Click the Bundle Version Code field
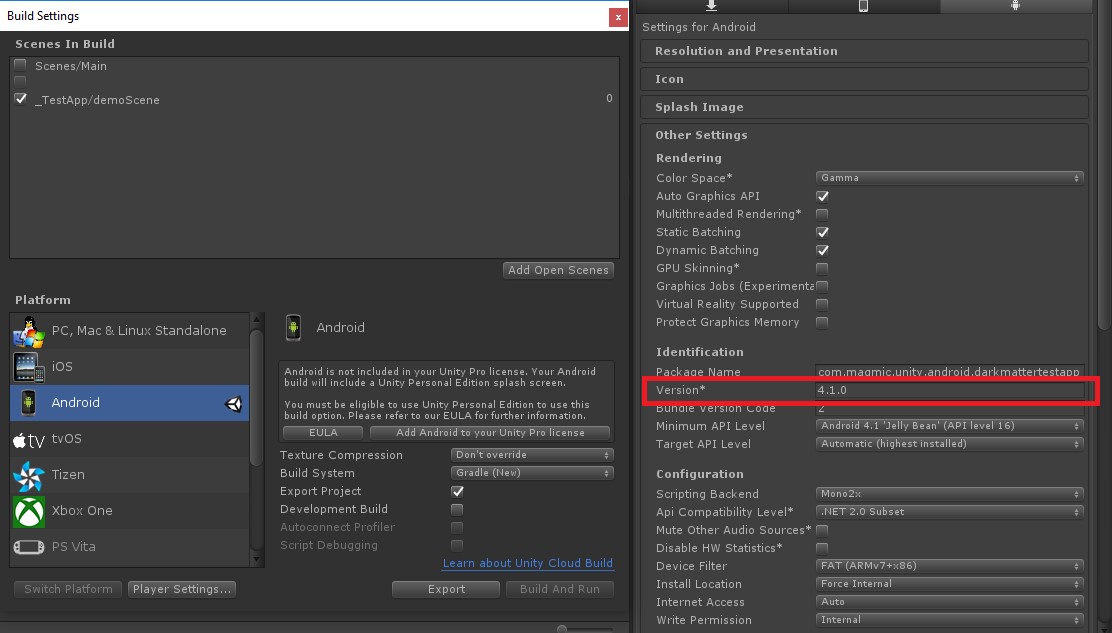 pyautogui.click(x=950, y=408)
